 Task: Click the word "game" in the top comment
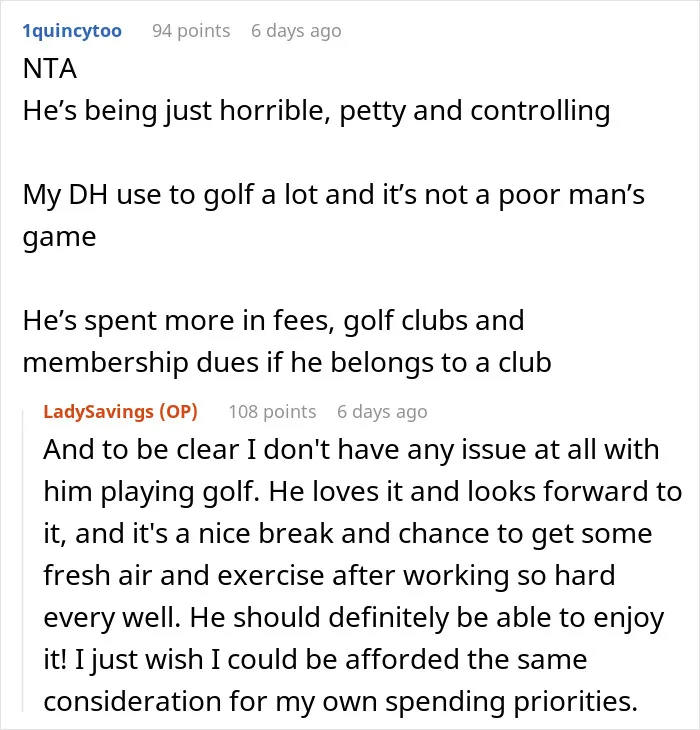click(x=60, y=238)
